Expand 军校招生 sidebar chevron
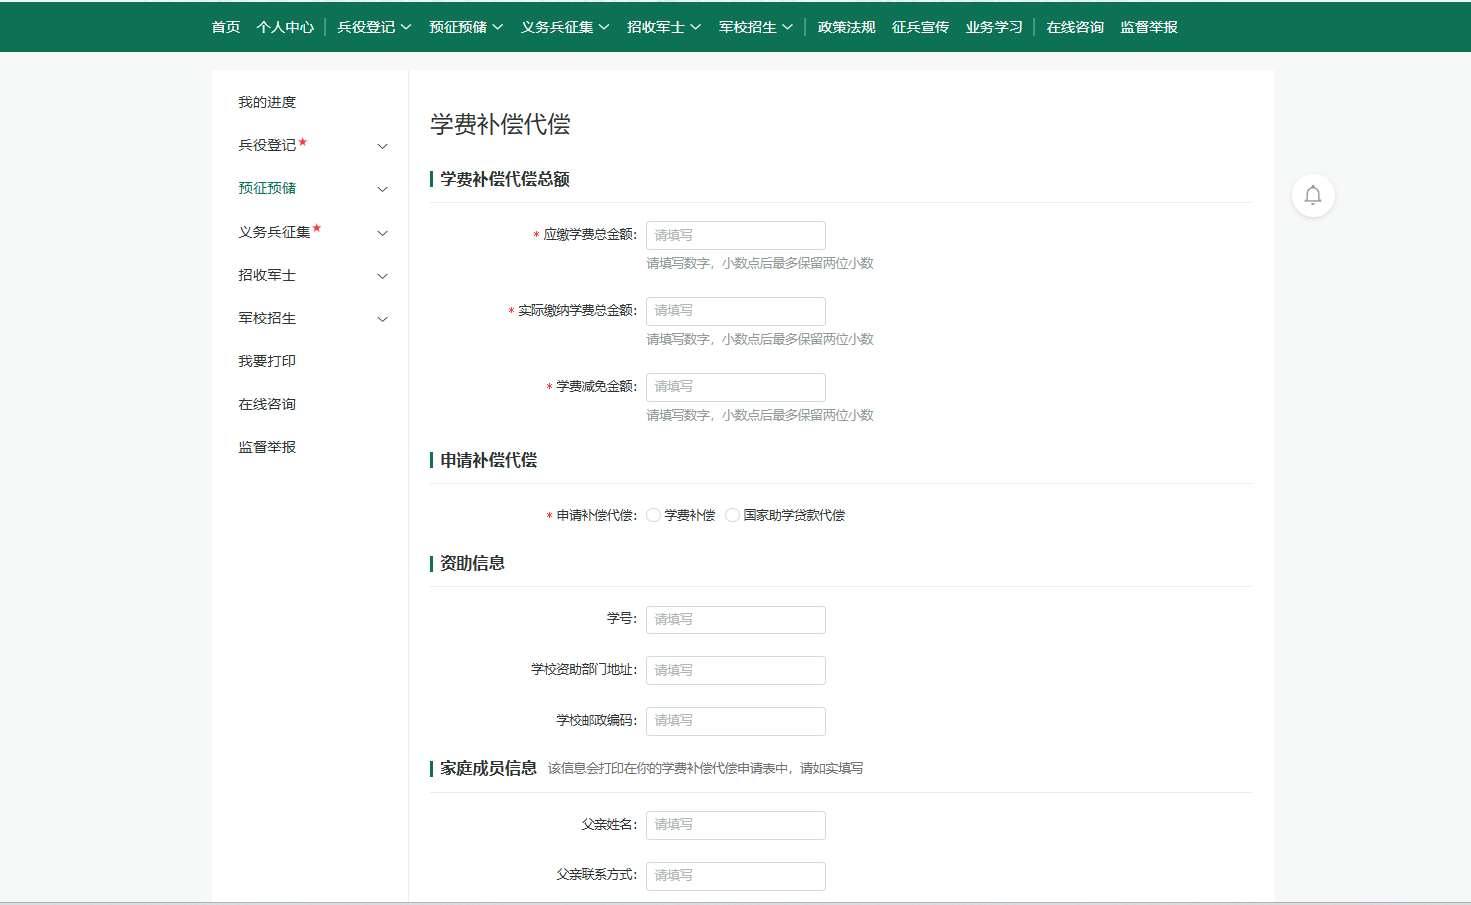1471x905 pixels. point(382,319)
